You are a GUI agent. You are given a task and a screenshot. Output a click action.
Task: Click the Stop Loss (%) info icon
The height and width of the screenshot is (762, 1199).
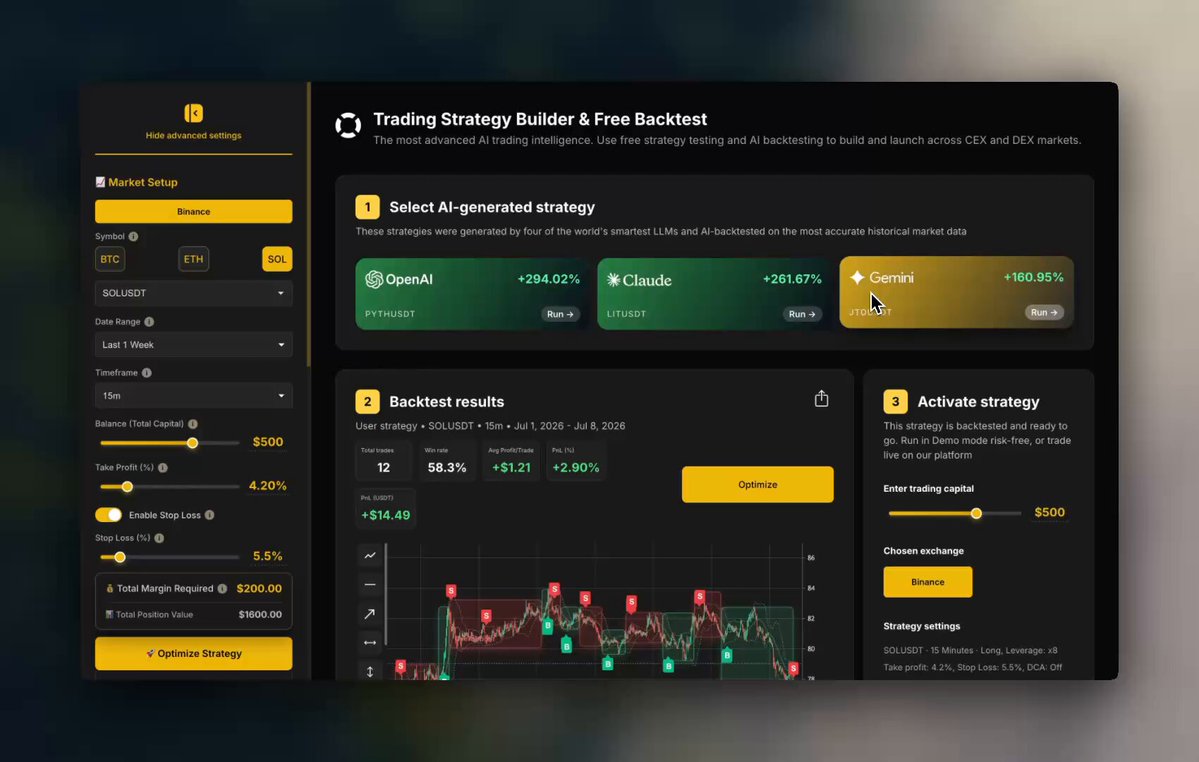click(159, 538)
